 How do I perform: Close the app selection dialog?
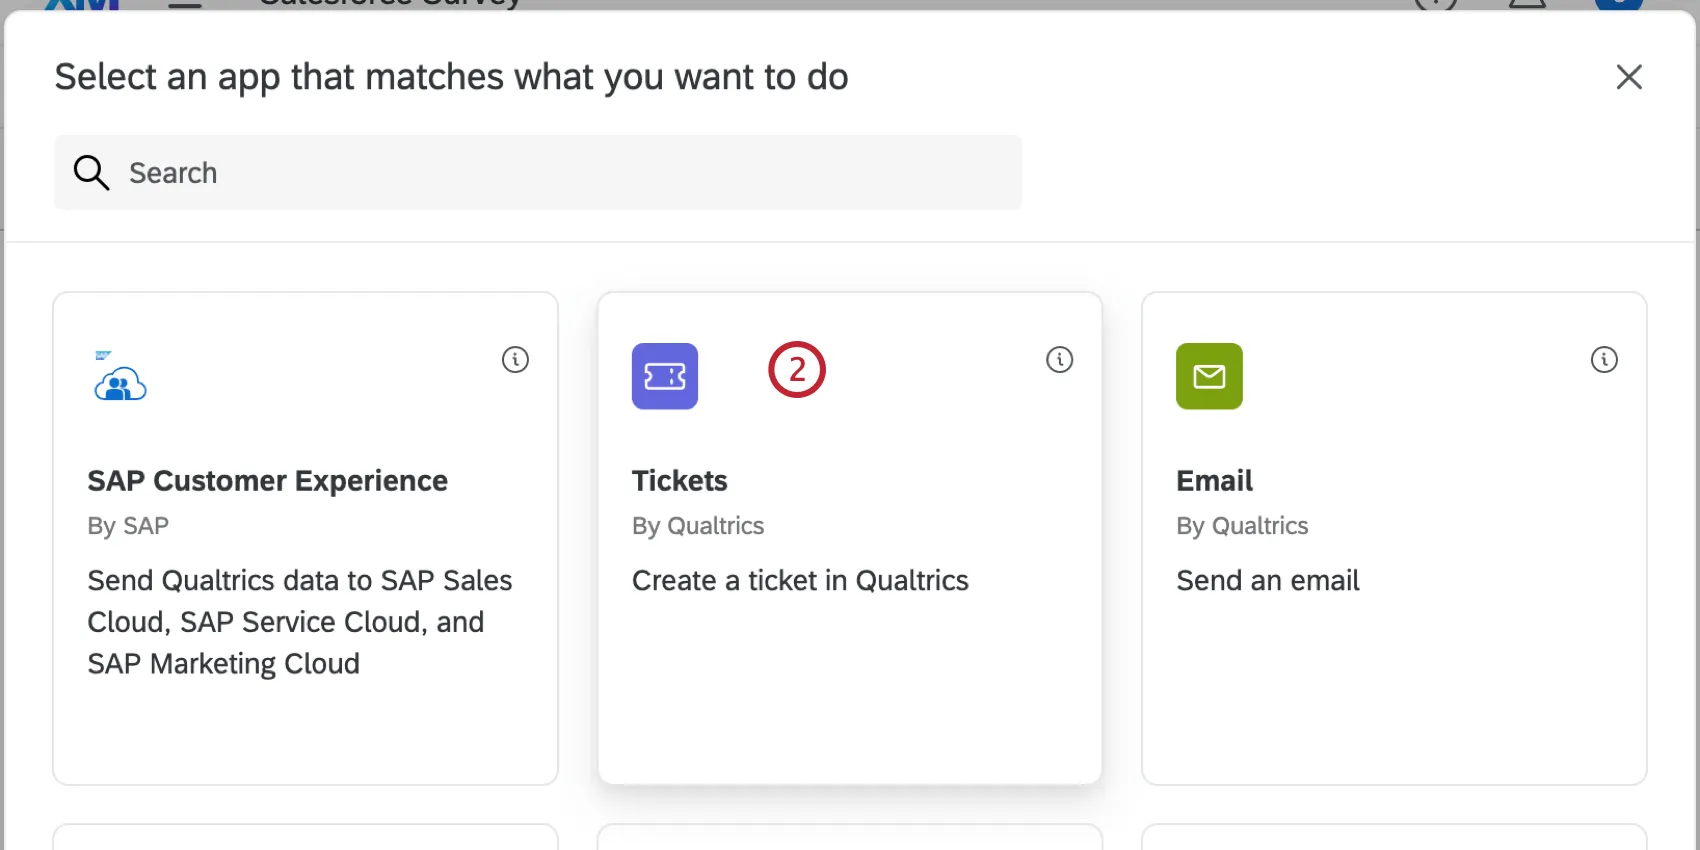pos(1629,77)
